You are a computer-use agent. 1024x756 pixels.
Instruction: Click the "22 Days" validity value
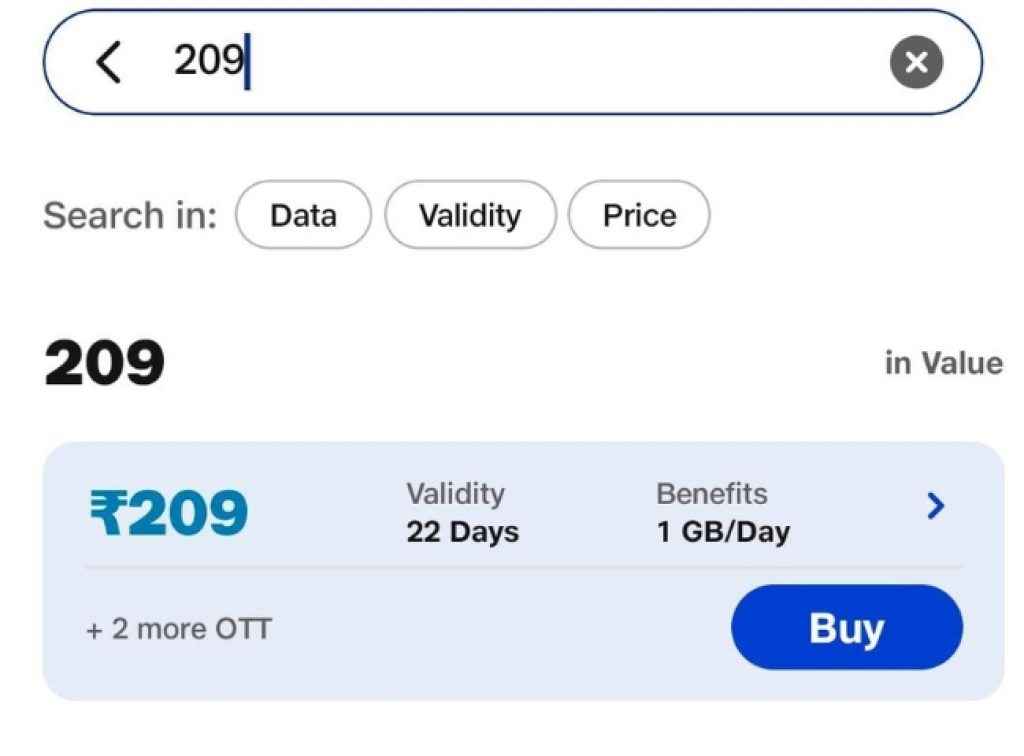click(462, 532)
